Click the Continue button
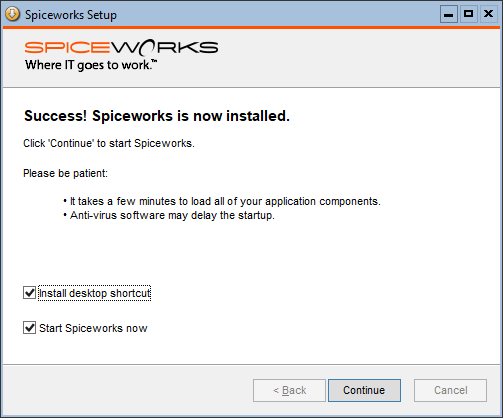This screenshot has width=503, height=418. (364, 390)
